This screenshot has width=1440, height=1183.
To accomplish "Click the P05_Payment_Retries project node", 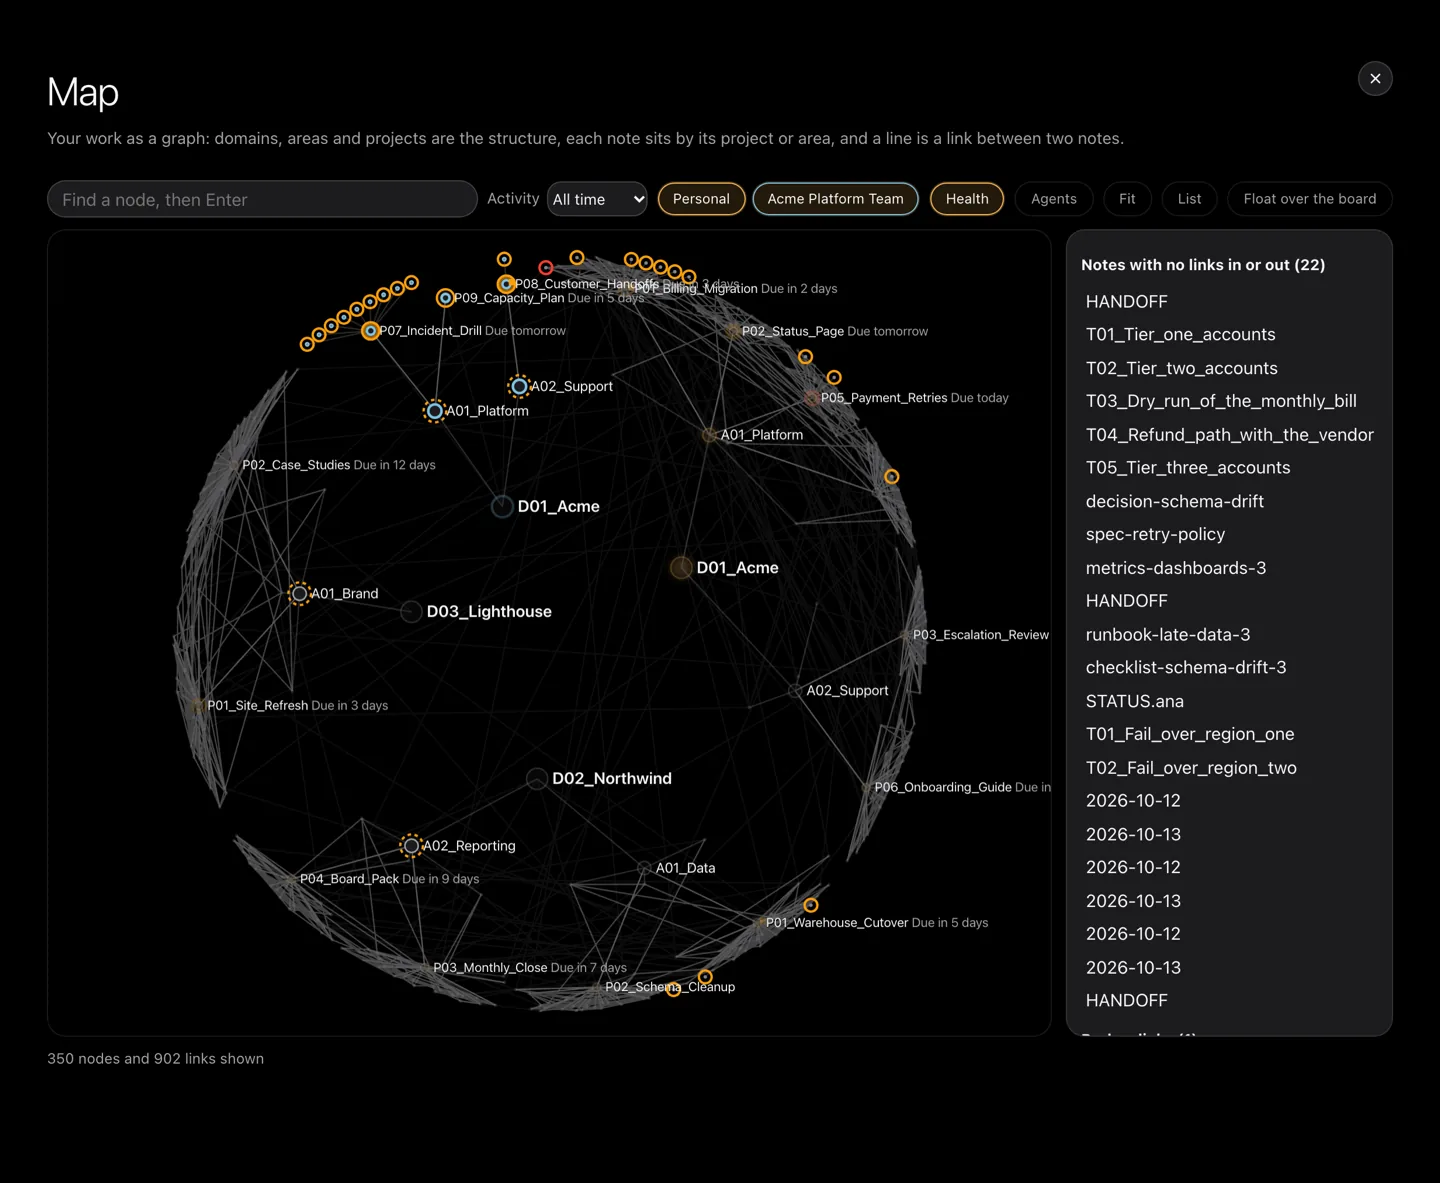I will tap(812, 398).
